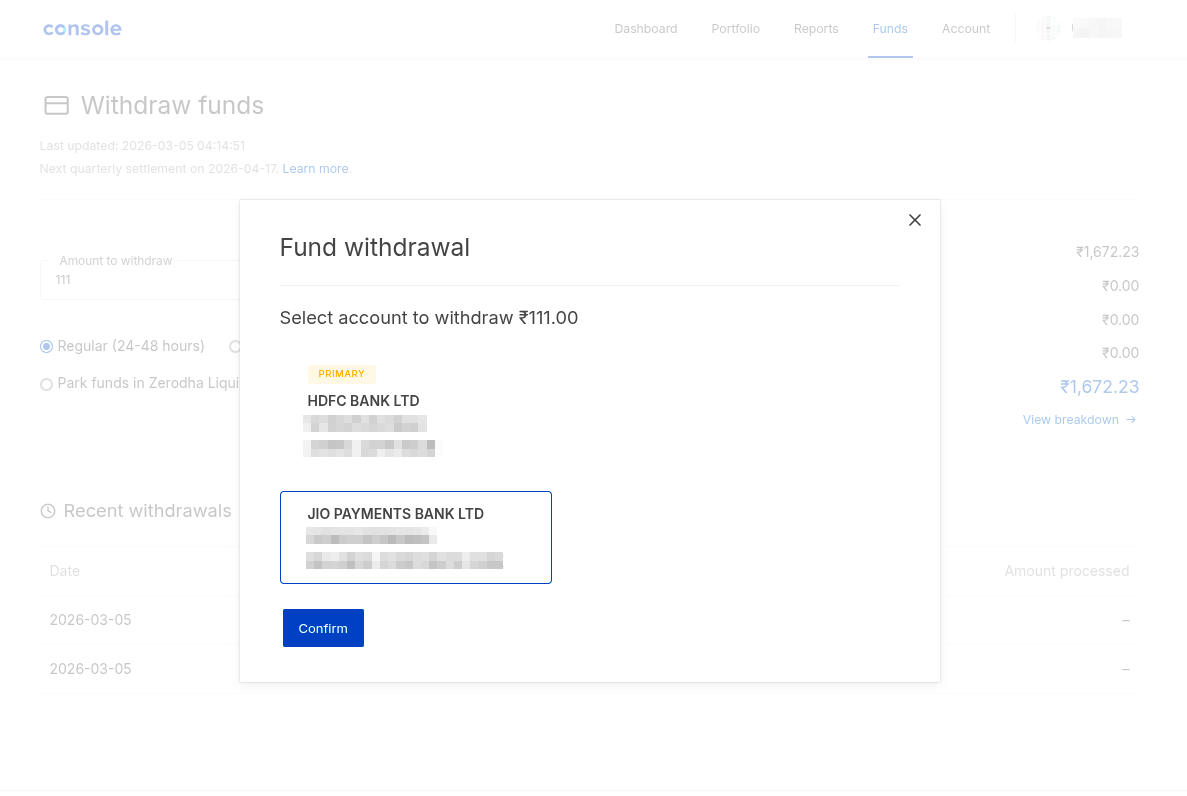Click the yellow PRIMARY badge
The image size is (1187, 796).
341,374
